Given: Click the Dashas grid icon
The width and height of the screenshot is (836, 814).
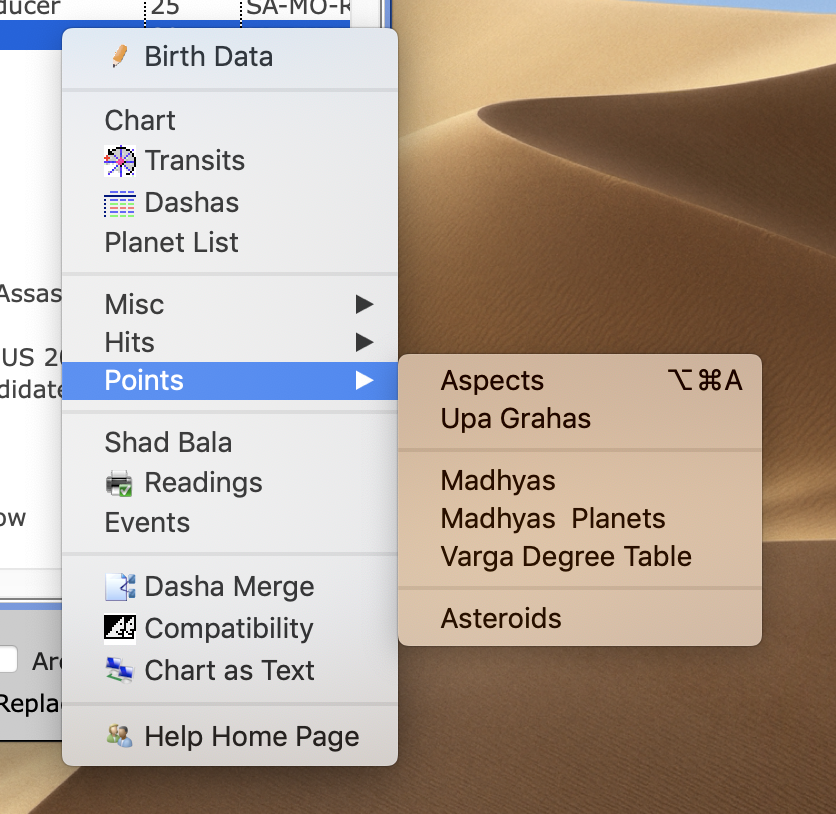Looking at the screenshot, I should (x=120, y=203).
